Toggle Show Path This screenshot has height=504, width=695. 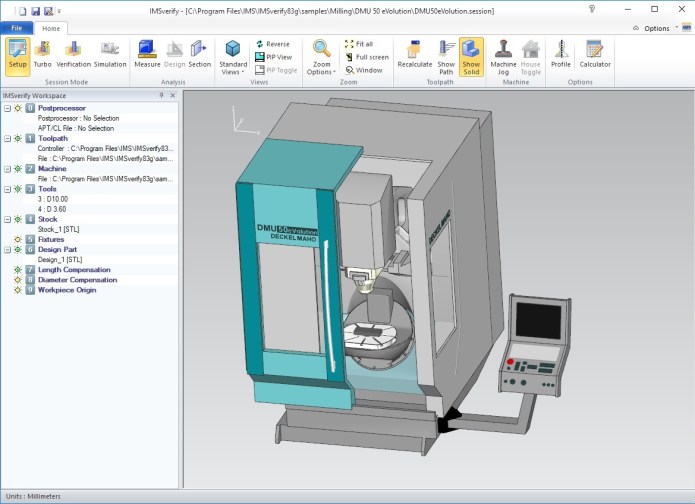click(x=446, y=58)
